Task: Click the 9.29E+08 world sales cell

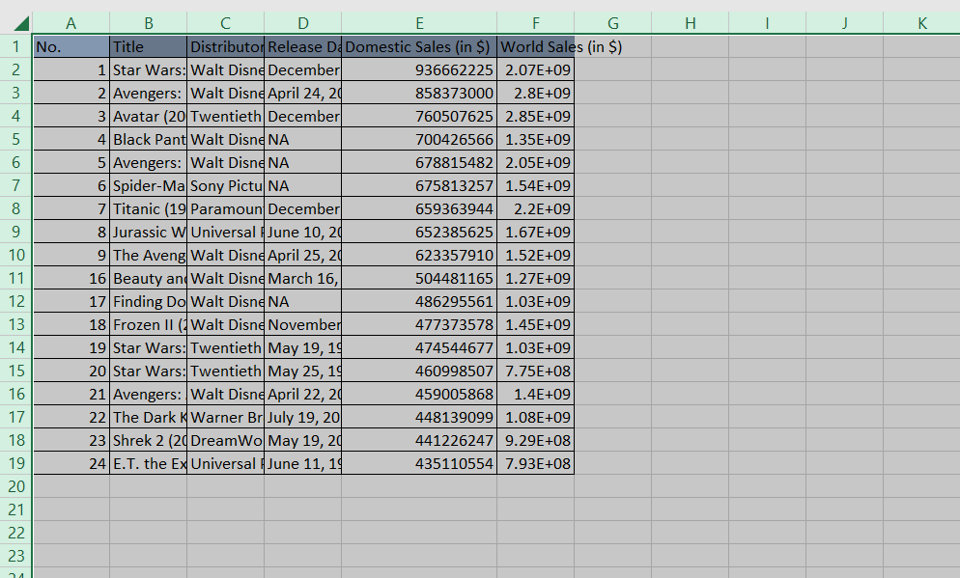Action: pyautogui.click(x=536, y=440)
